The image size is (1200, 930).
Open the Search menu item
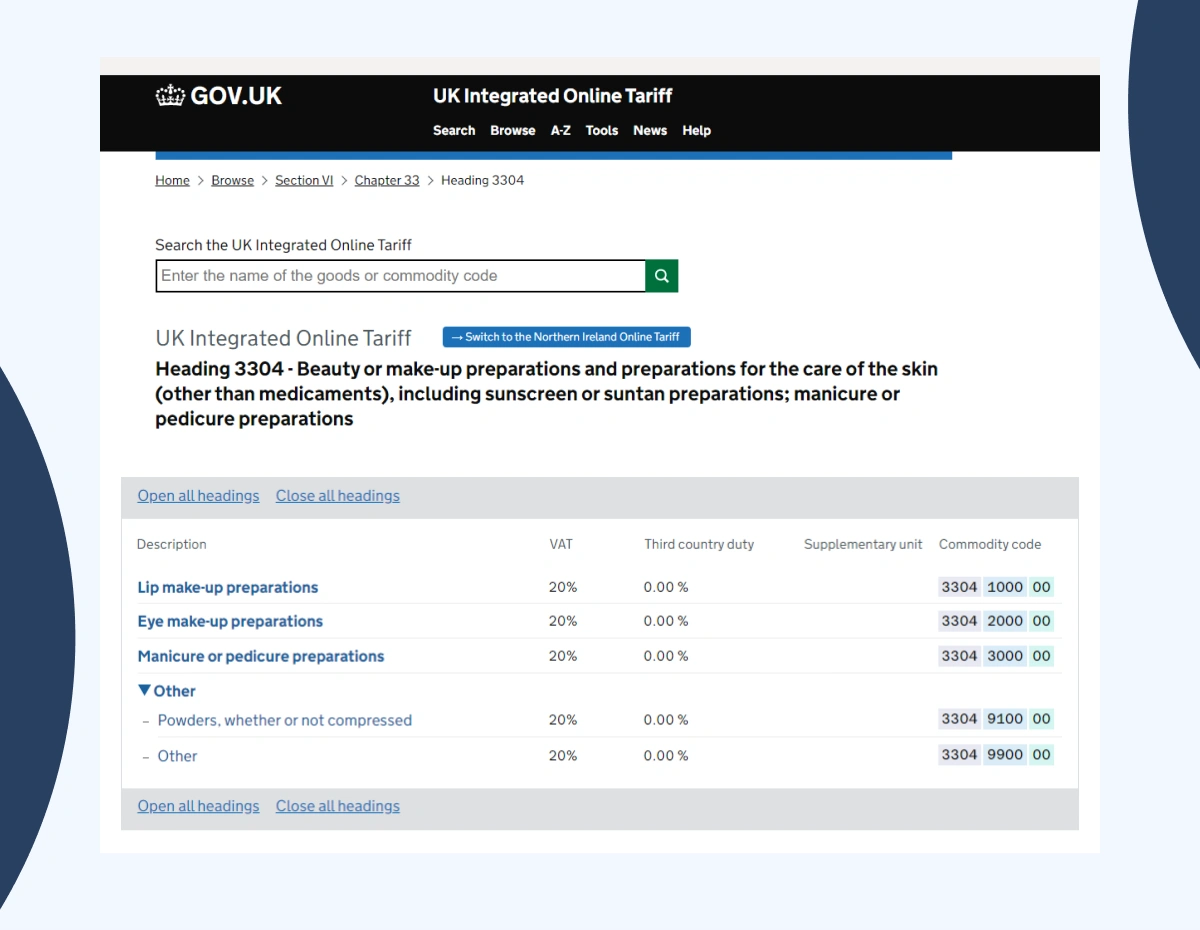pyautogui.click(x=454, y=130)
